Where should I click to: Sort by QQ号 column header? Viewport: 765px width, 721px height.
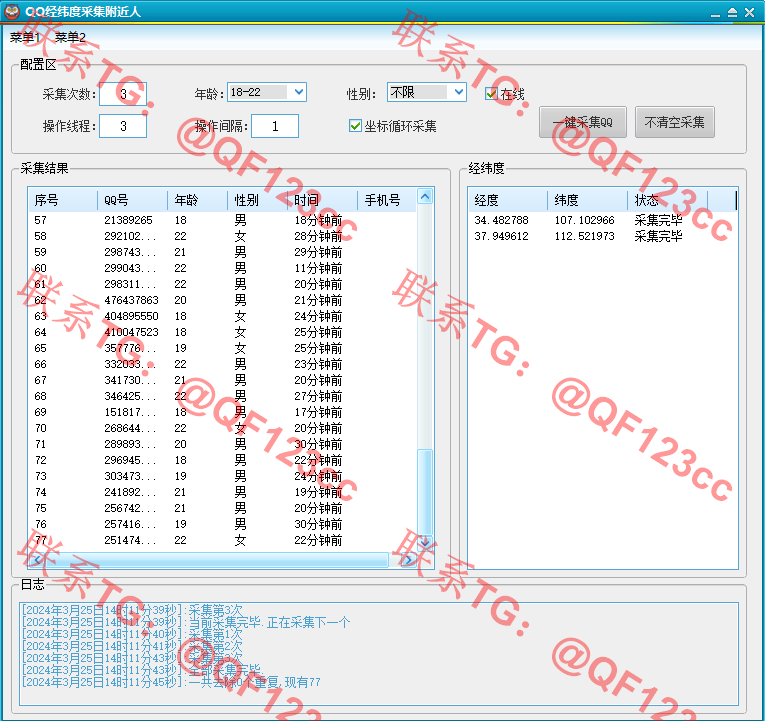(x=132, y=200)
